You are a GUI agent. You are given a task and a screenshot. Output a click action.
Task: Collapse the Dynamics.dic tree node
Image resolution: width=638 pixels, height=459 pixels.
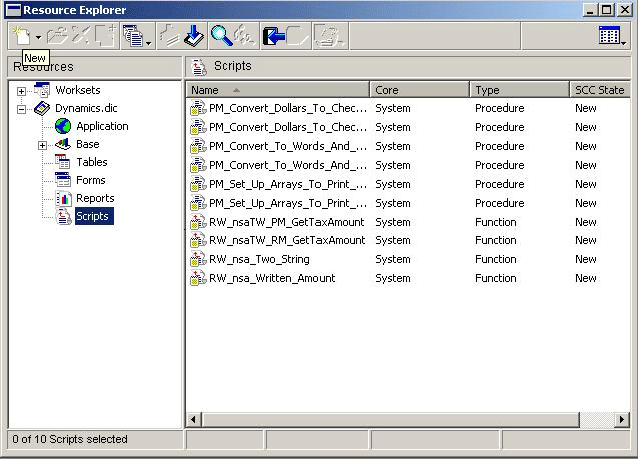(x=21, y=109)
